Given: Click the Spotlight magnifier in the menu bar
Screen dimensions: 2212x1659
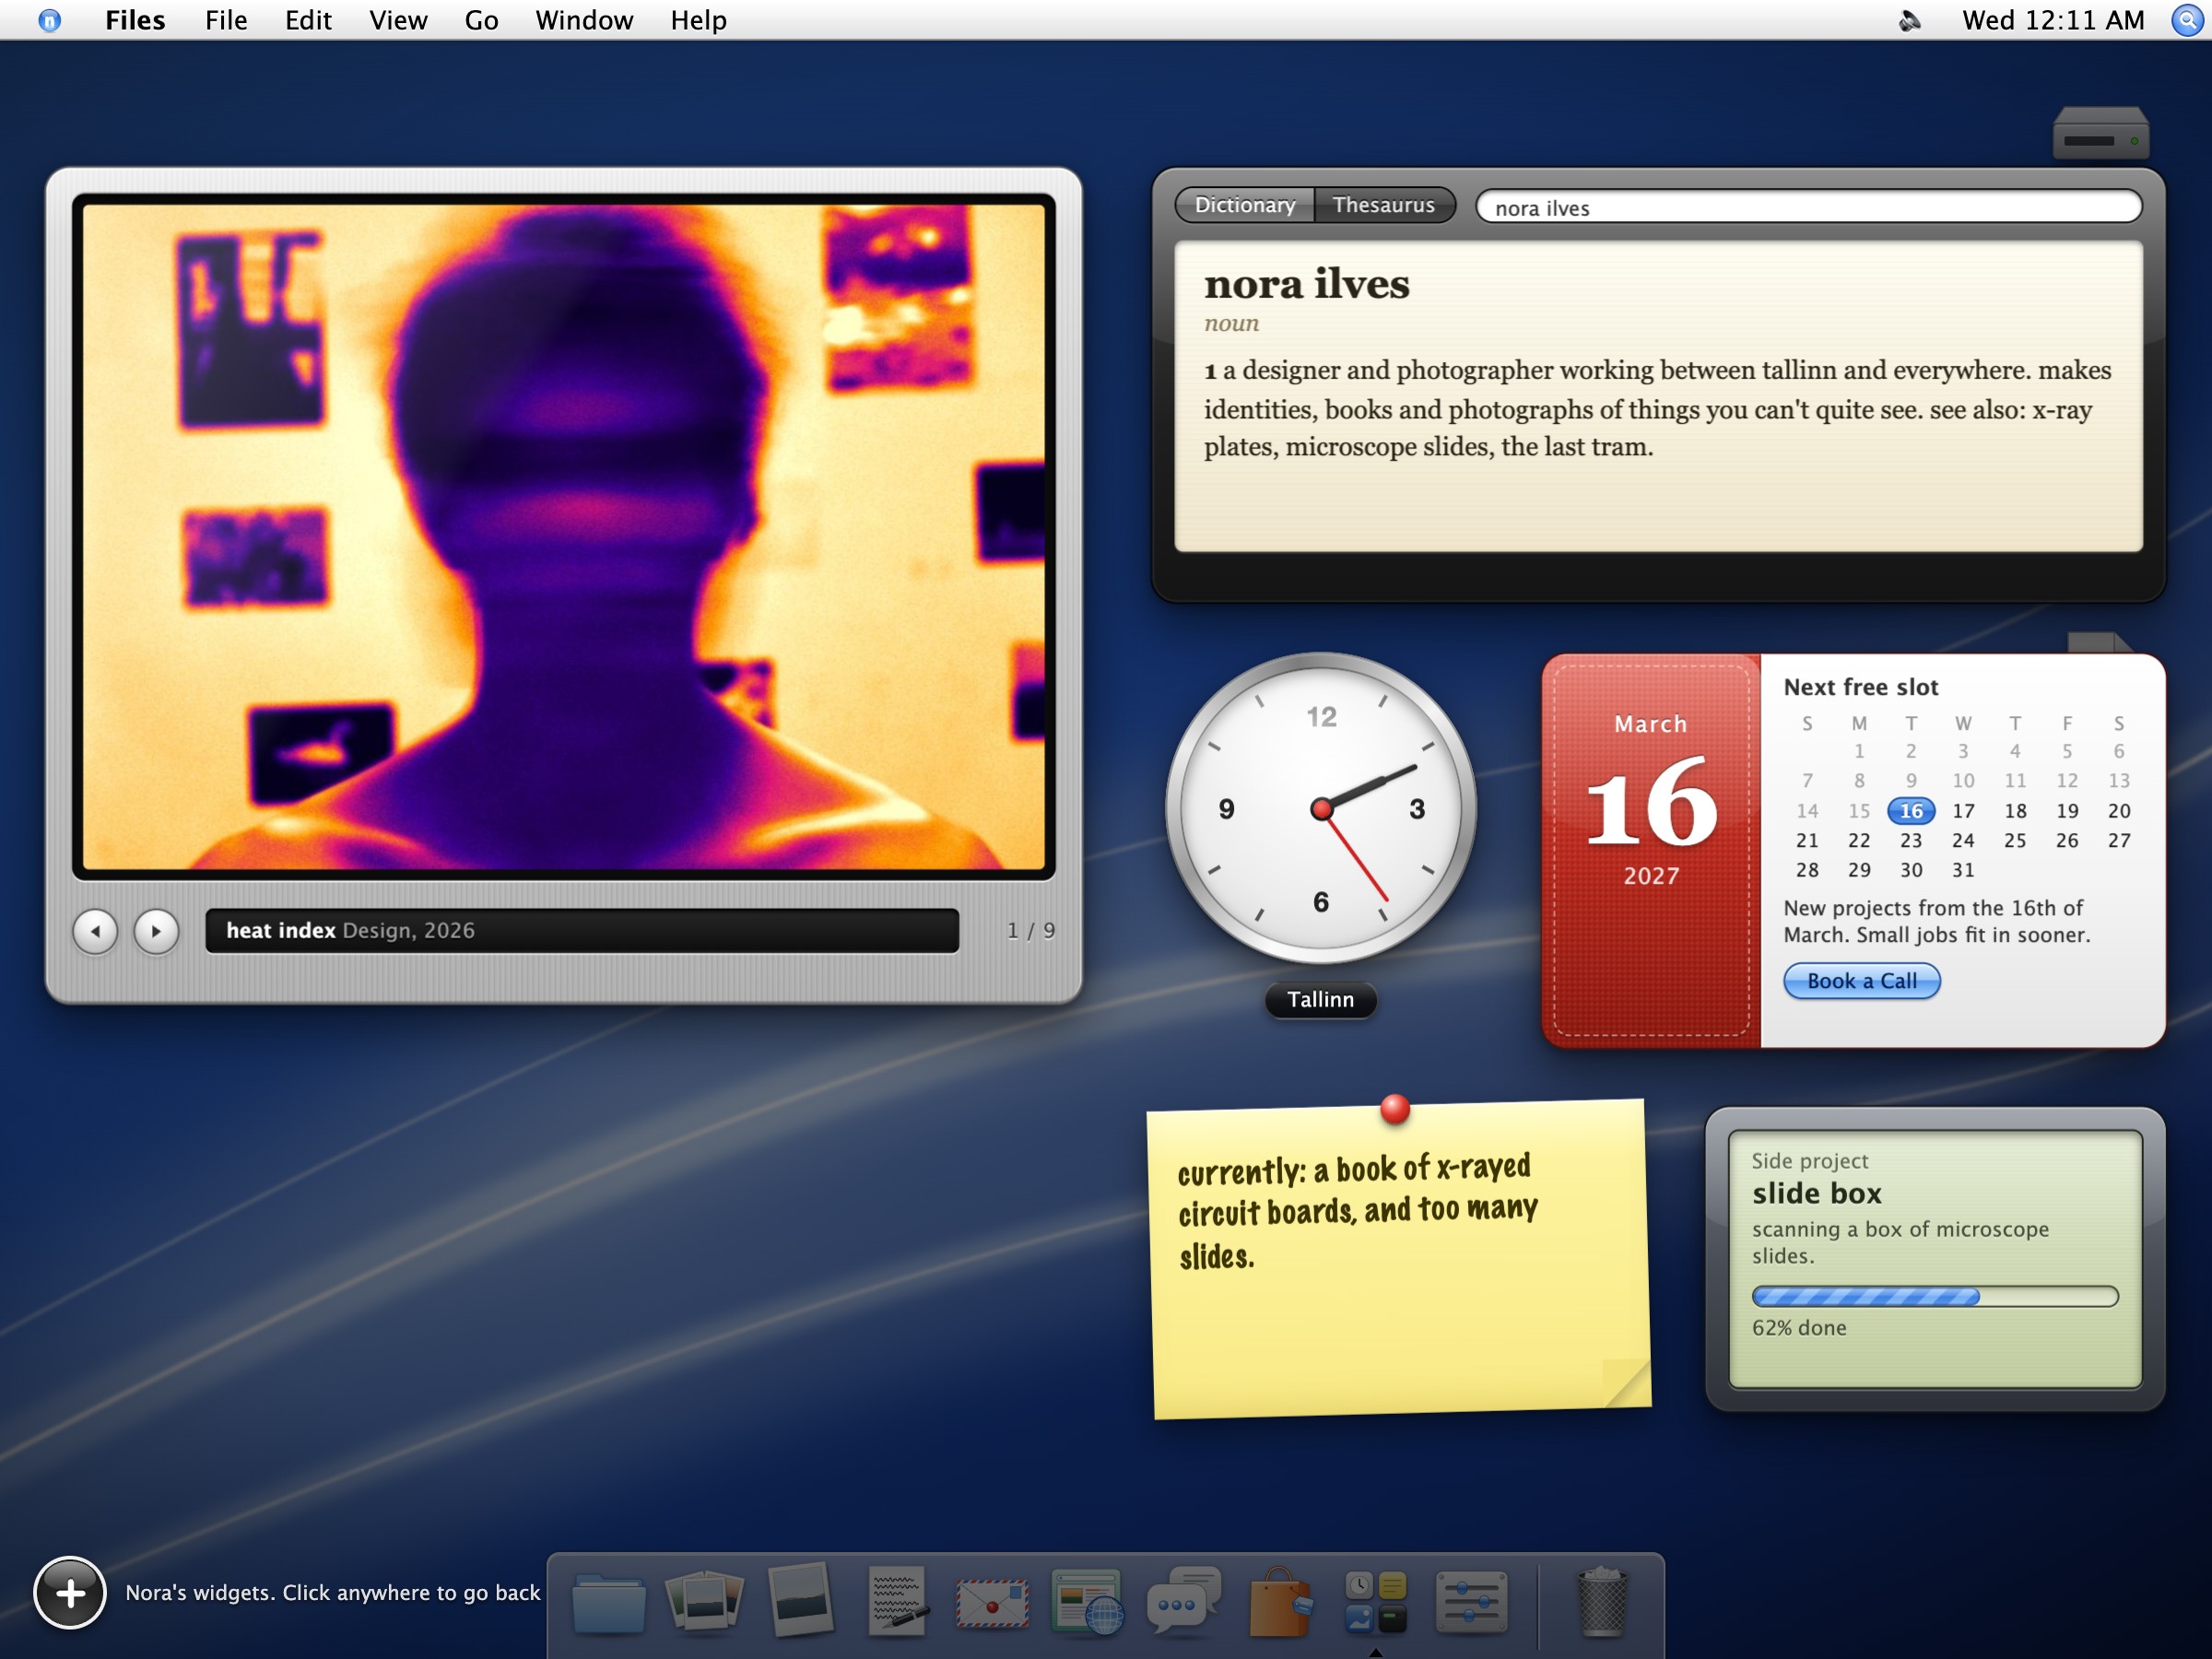Looking at the screenshot, I should (2187, 20).
